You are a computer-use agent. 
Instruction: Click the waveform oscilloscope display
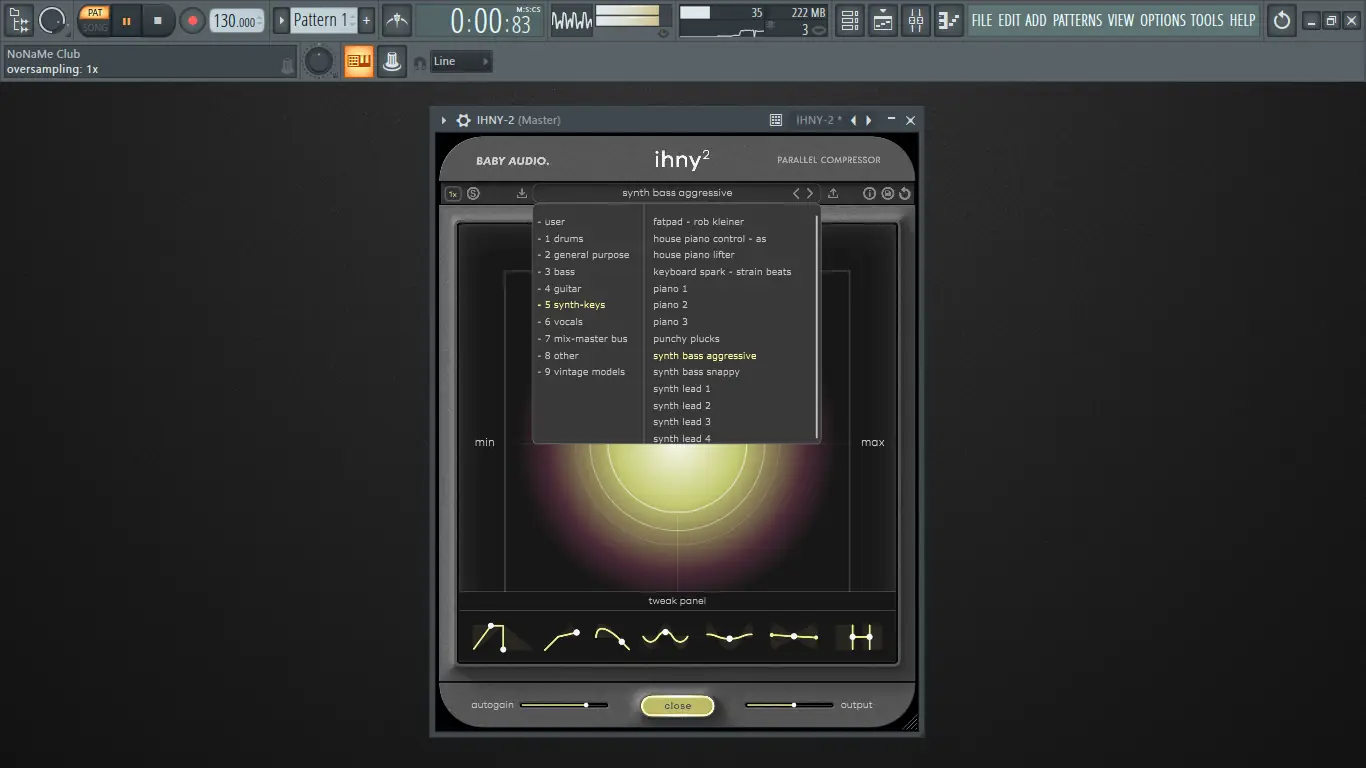[571, 20]
